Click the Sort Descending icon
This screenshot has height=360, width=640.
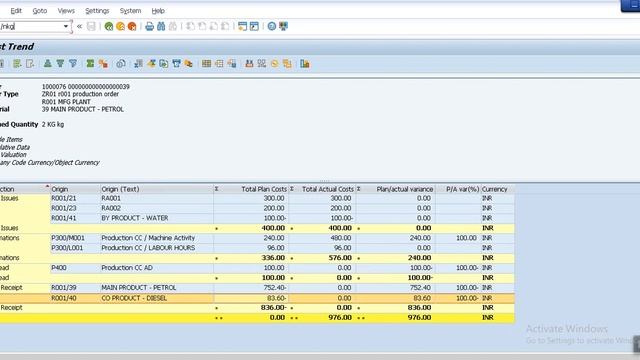pos(60,64)
